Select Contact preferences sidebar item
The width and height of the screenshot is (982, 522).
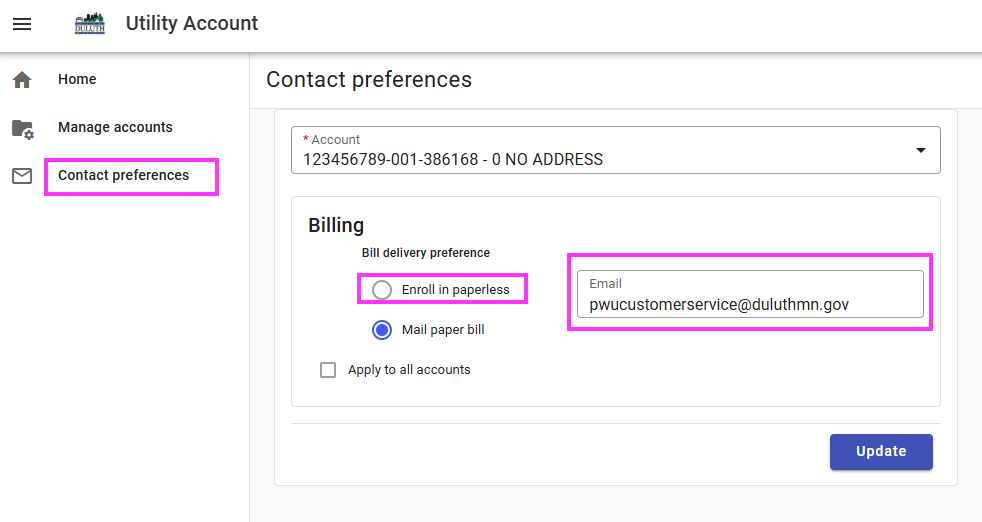coord(123,176)
